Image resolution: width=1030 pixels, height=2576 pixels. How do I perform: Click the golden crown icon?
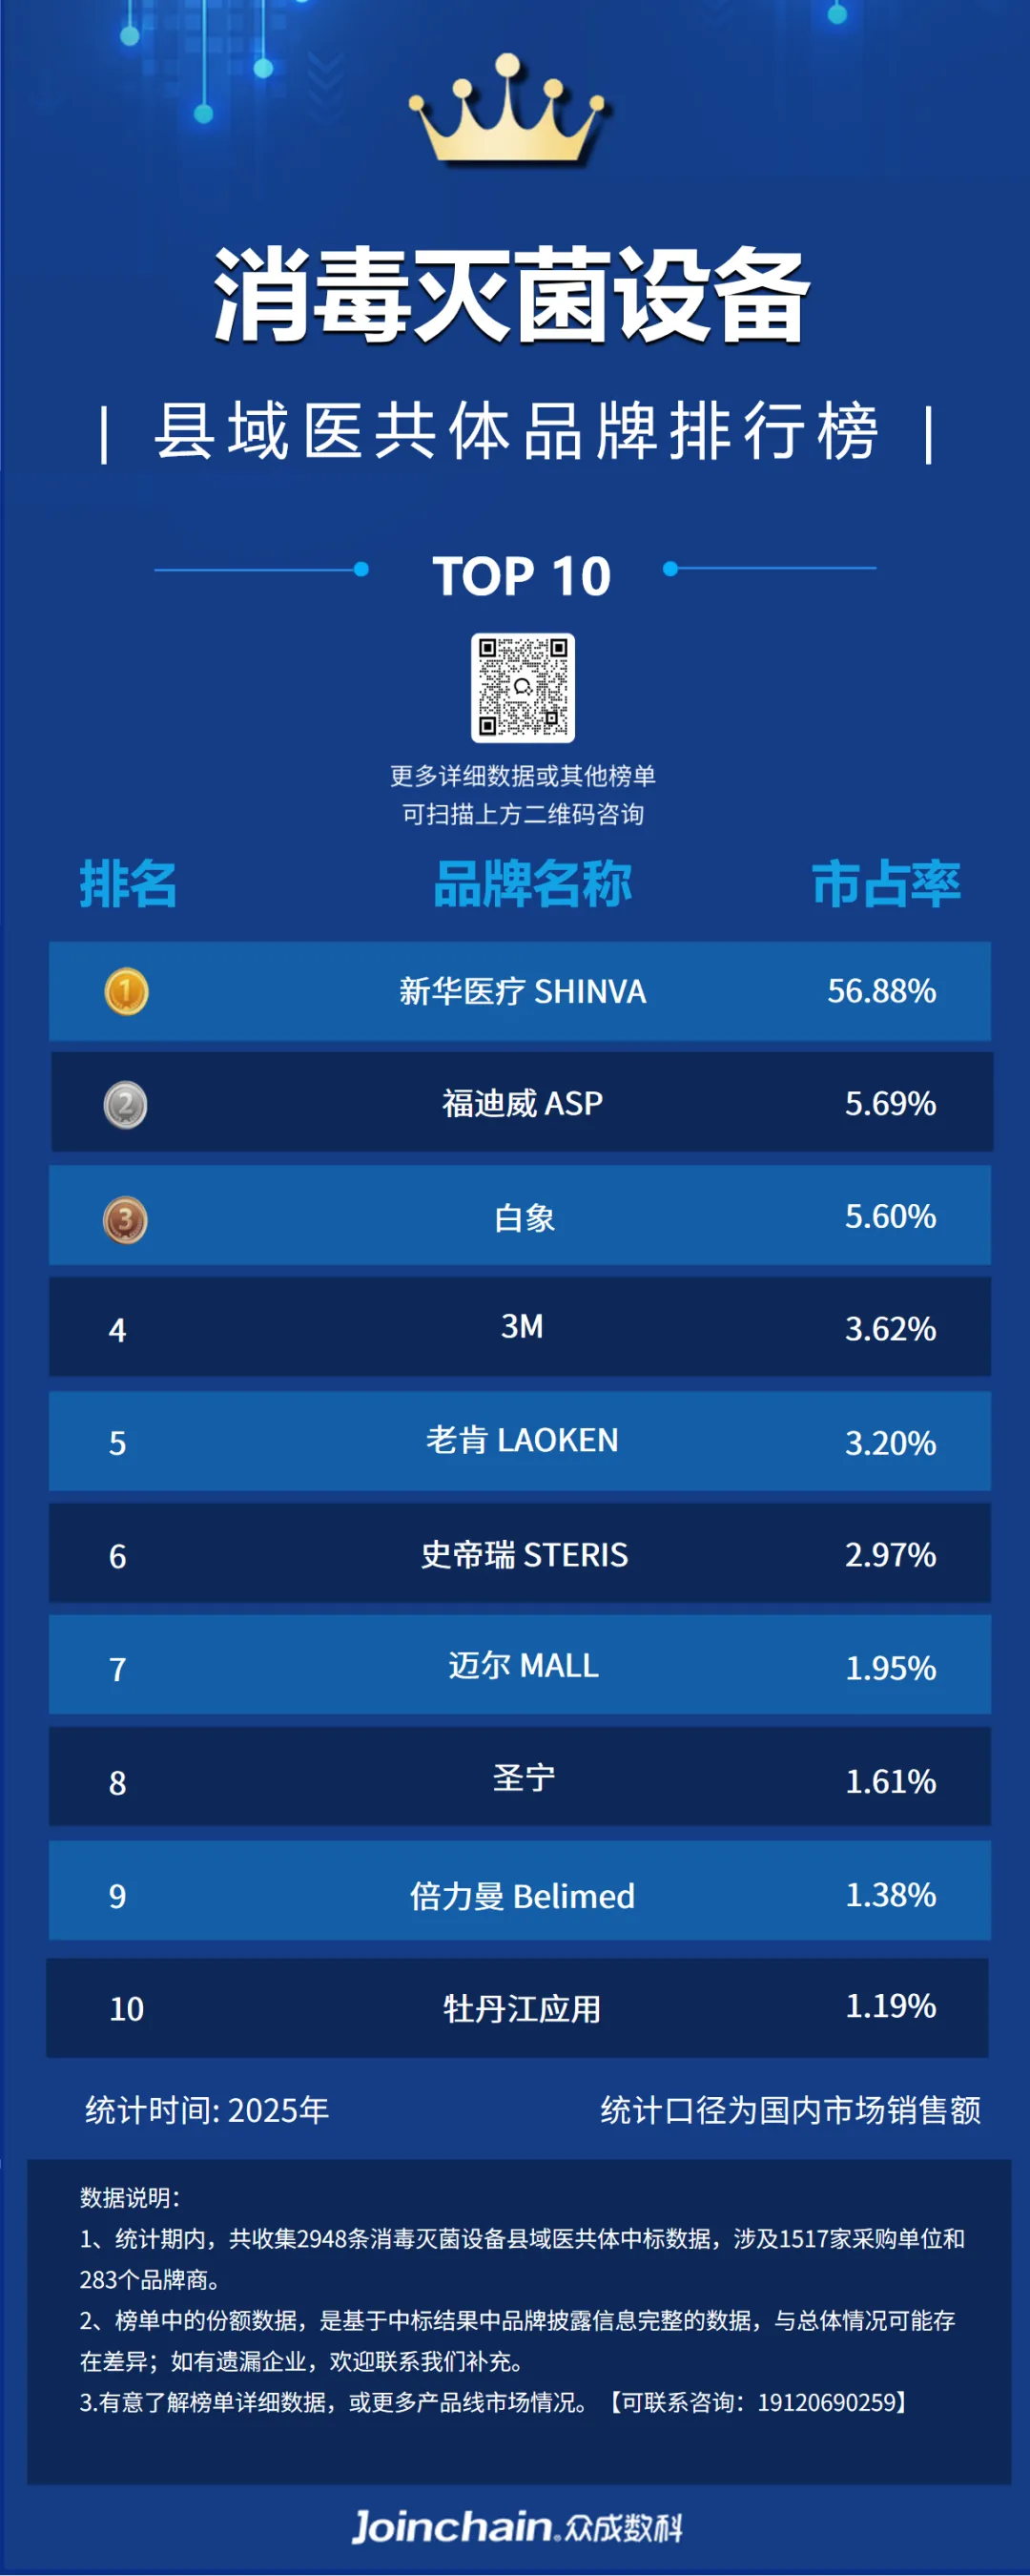[510, 110]
